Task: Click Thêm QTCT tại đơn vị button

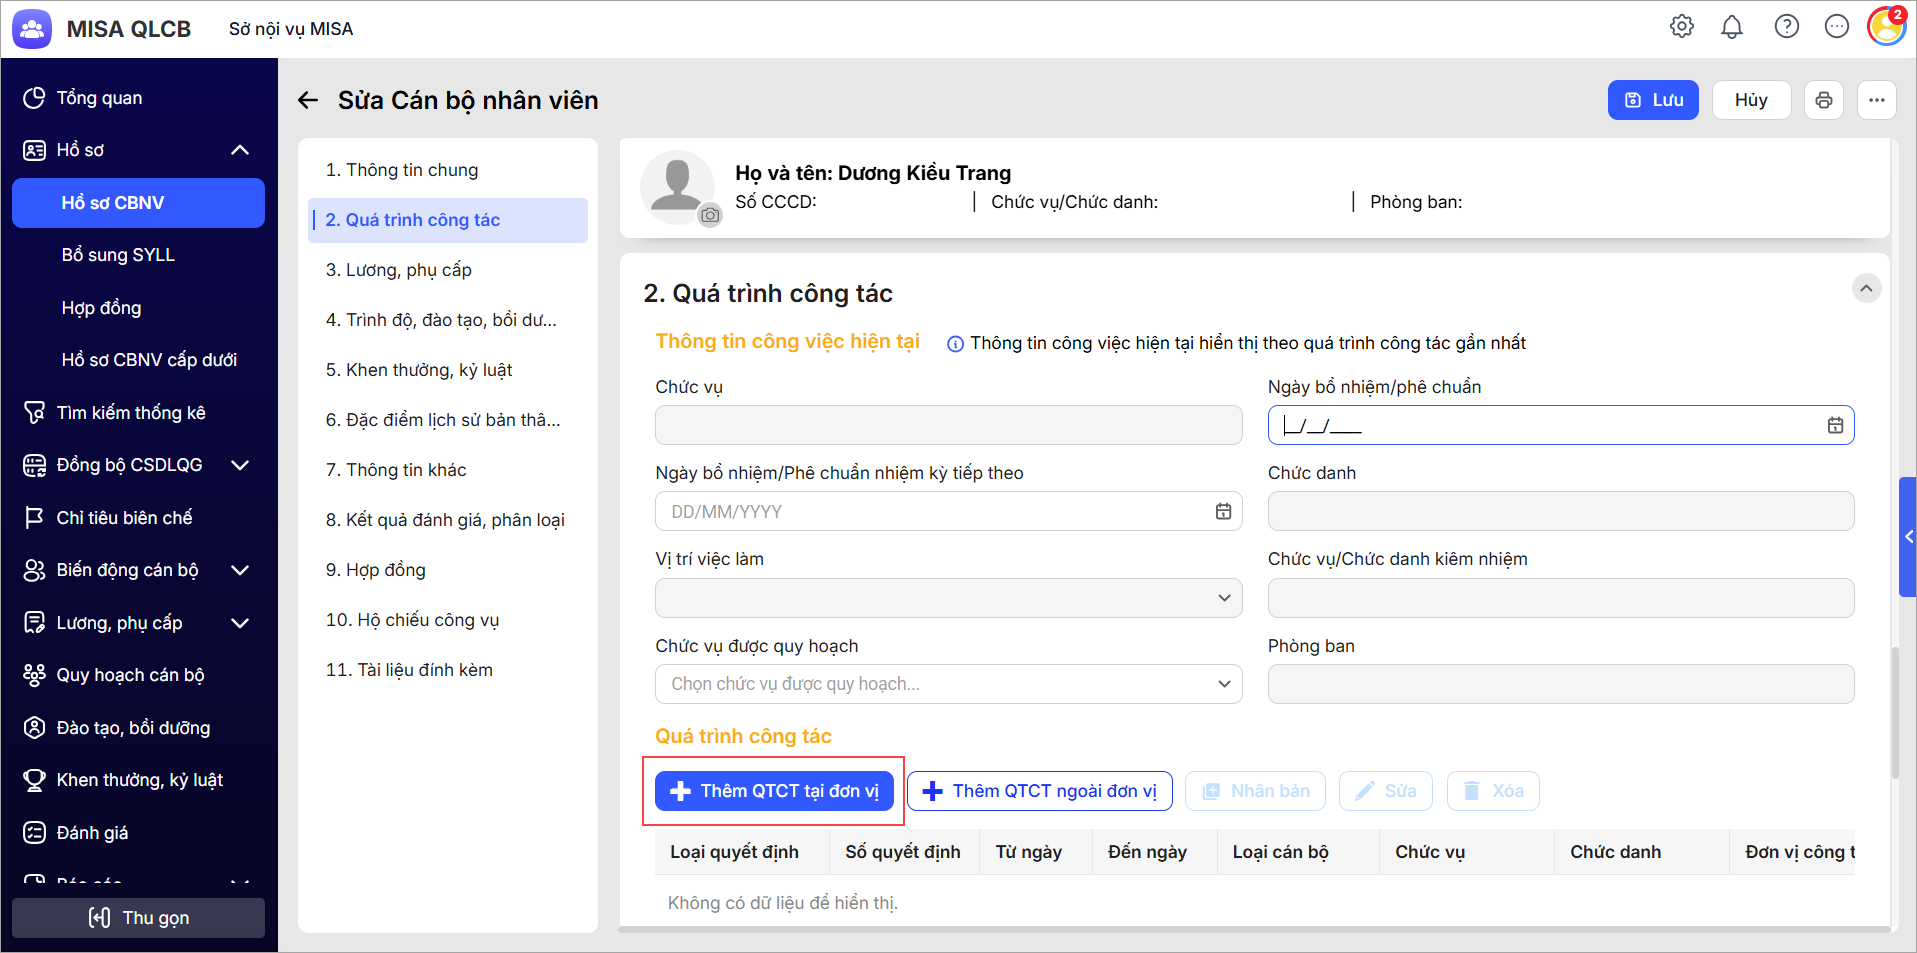Action: (x=774, y=791)
